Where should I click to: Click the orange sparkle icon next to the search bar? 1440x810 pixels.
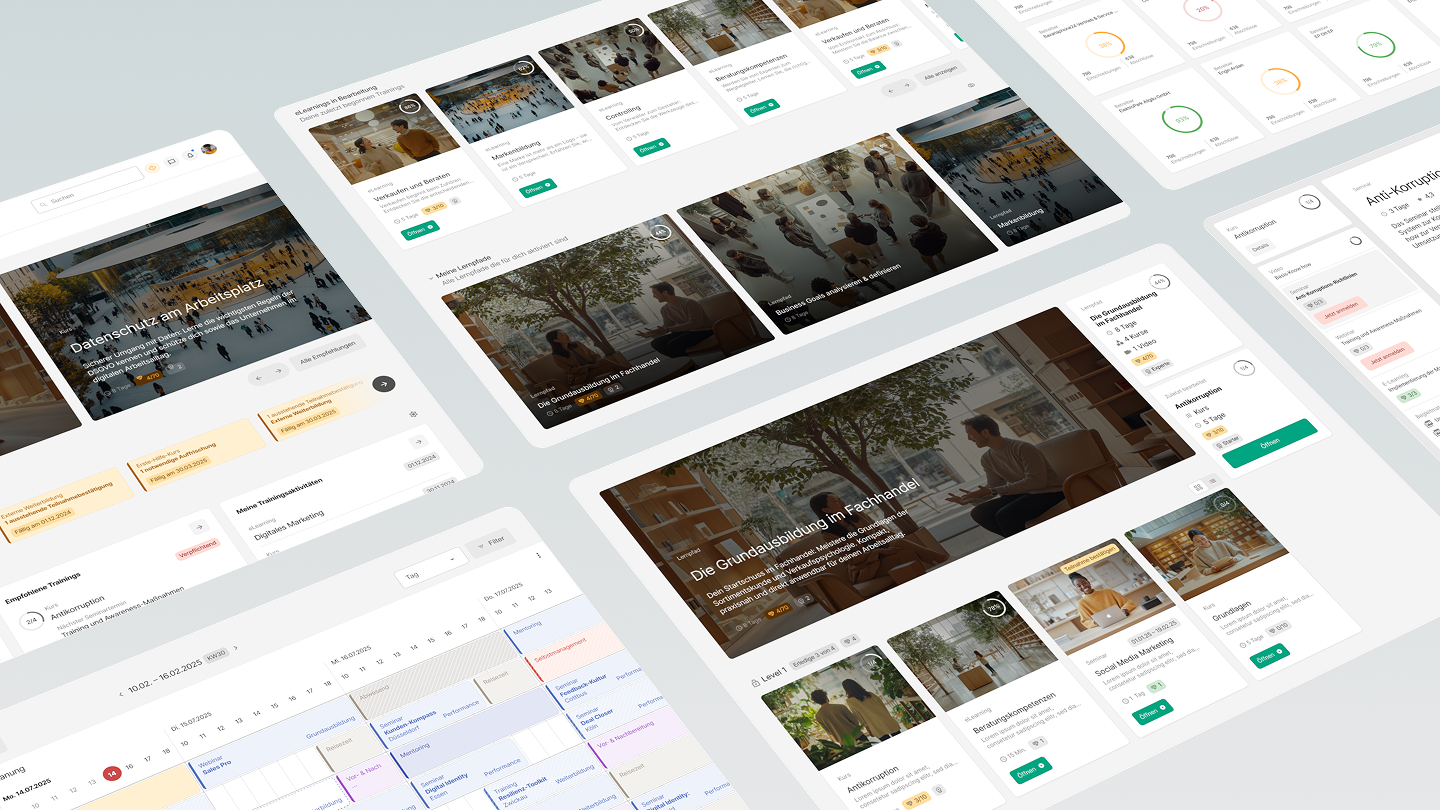click(x=152, y=168)
